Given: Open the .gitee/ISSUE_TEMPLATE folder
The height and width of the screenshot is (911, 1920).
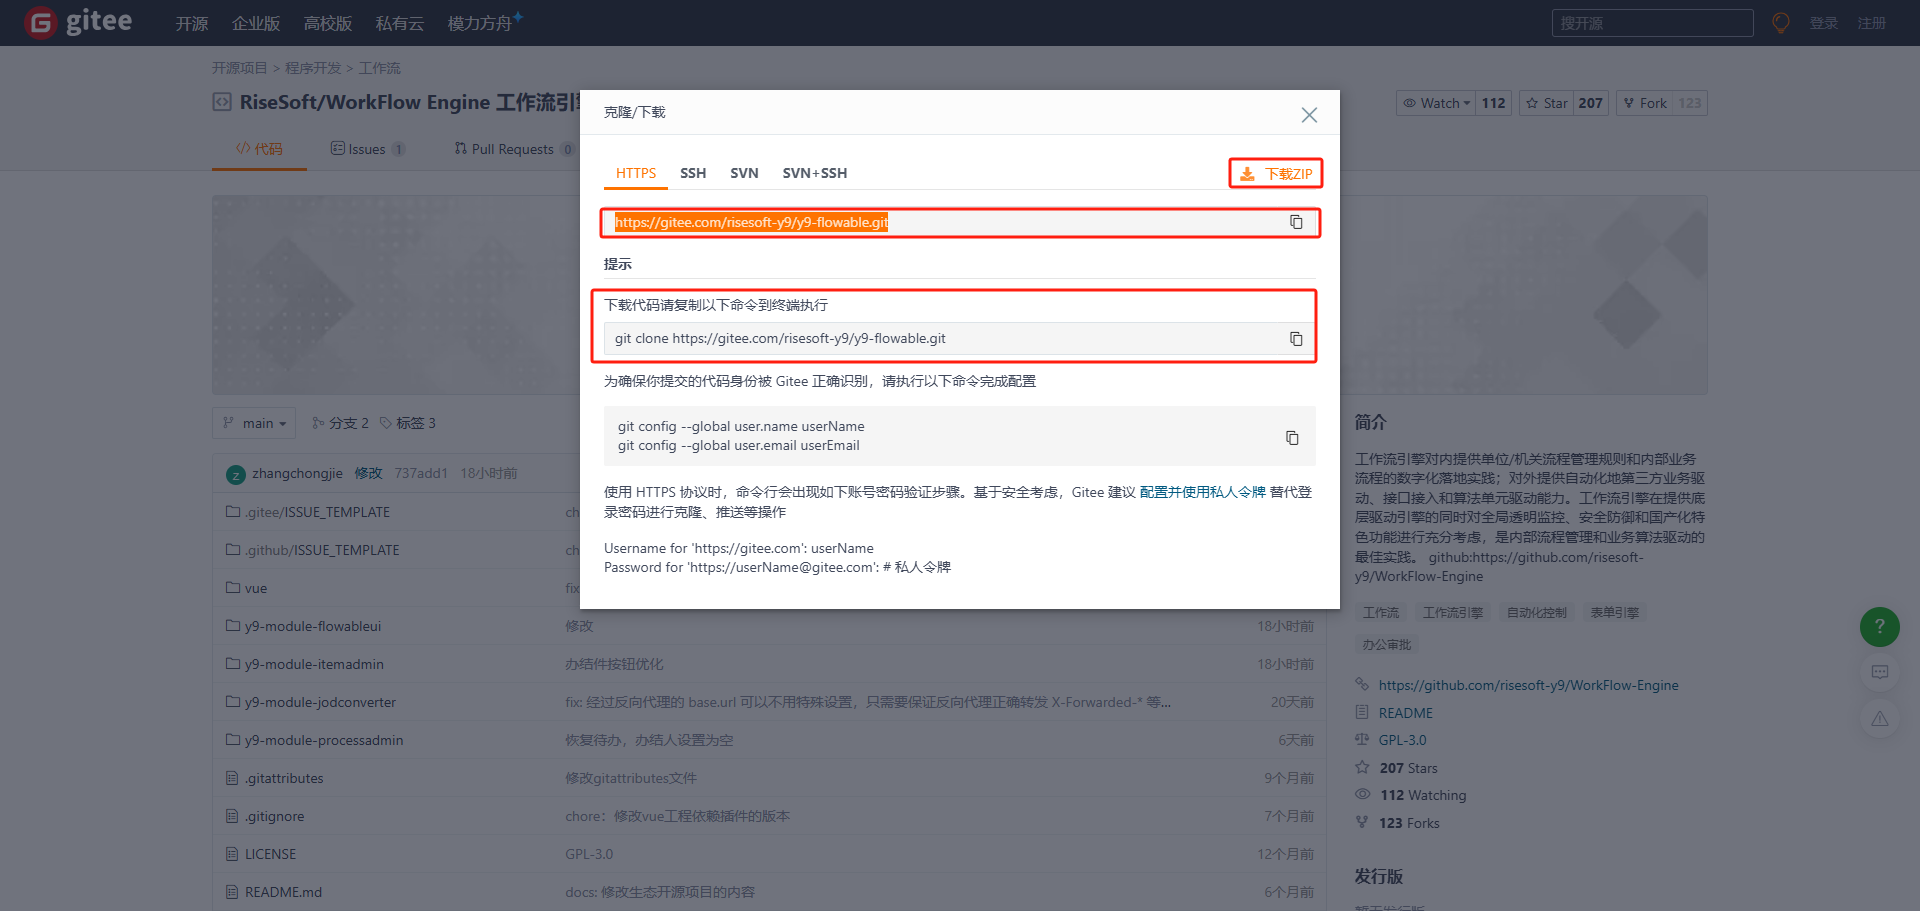Looking at the screenshot, I should (x=317, y=512).
